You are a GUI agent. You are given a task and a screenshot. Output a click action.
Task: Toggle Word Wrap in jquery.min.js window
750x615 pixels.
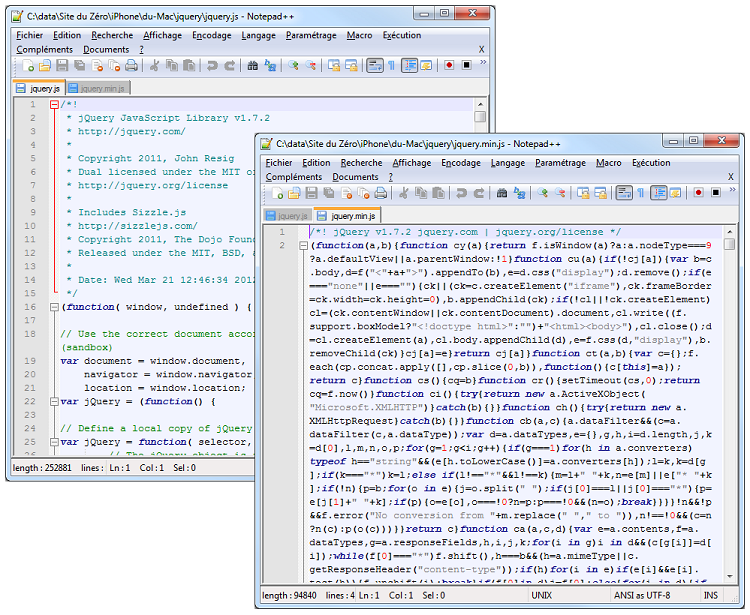624,193
